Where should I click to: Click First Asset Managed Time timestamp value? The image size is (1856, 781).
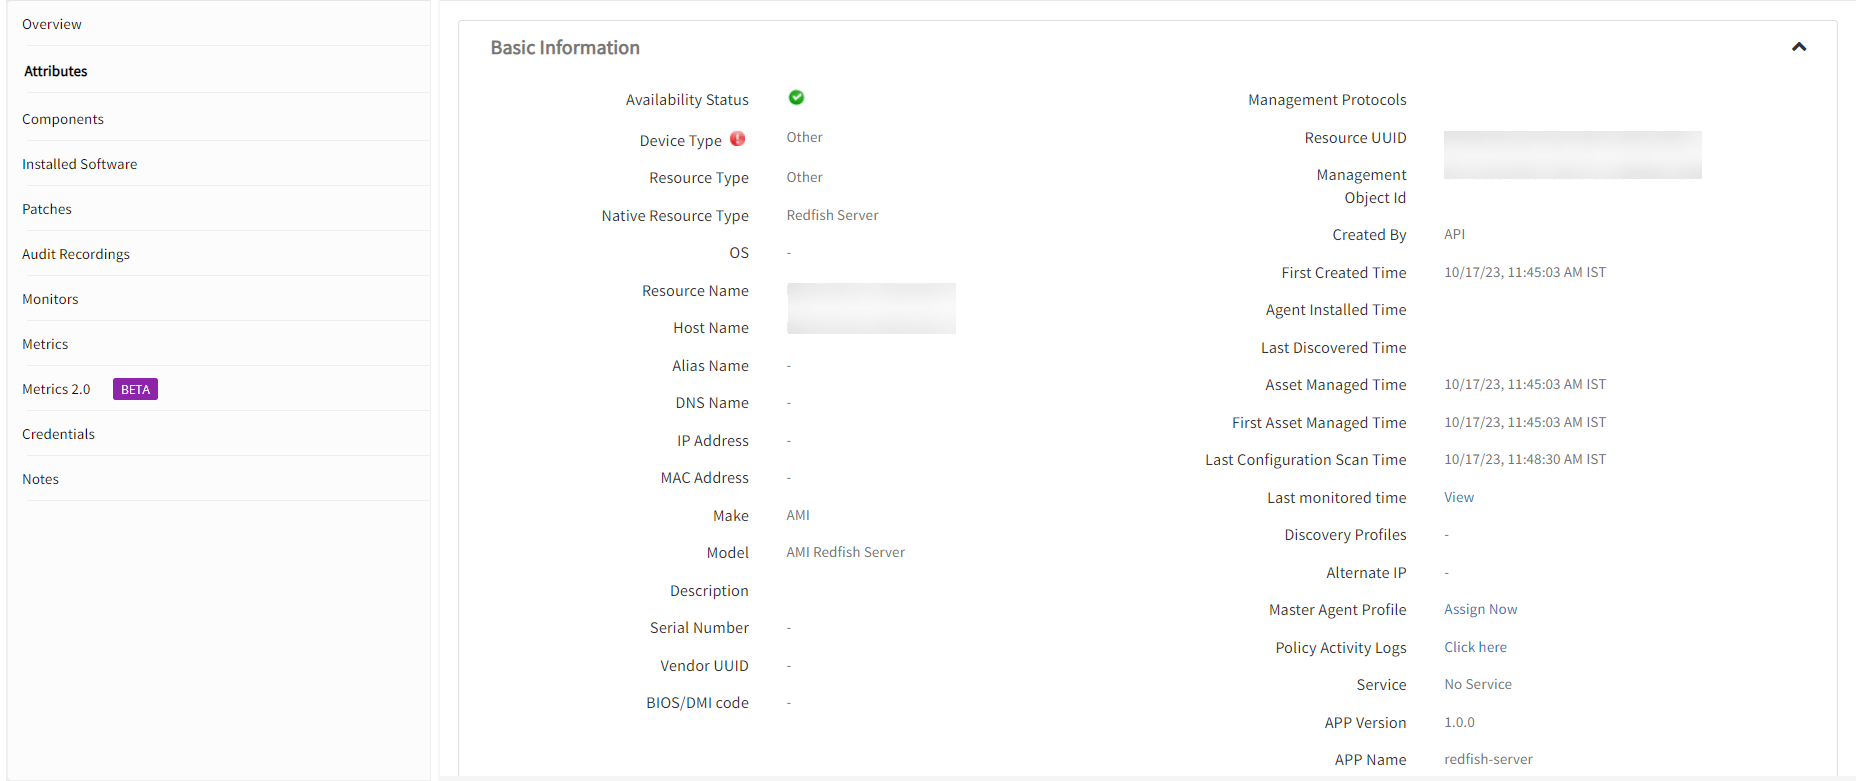[1525, 422]
